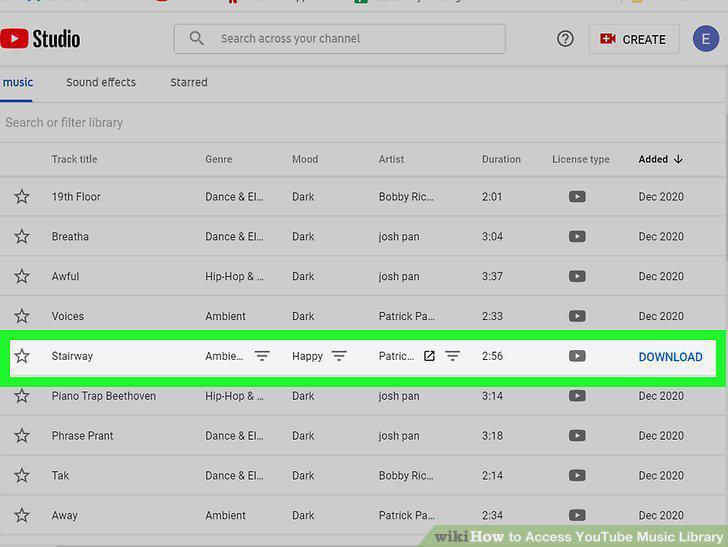View license icon for Piano Trap Beethoven
The height and width of the screenshot is (547, 728).
(577, 396)
